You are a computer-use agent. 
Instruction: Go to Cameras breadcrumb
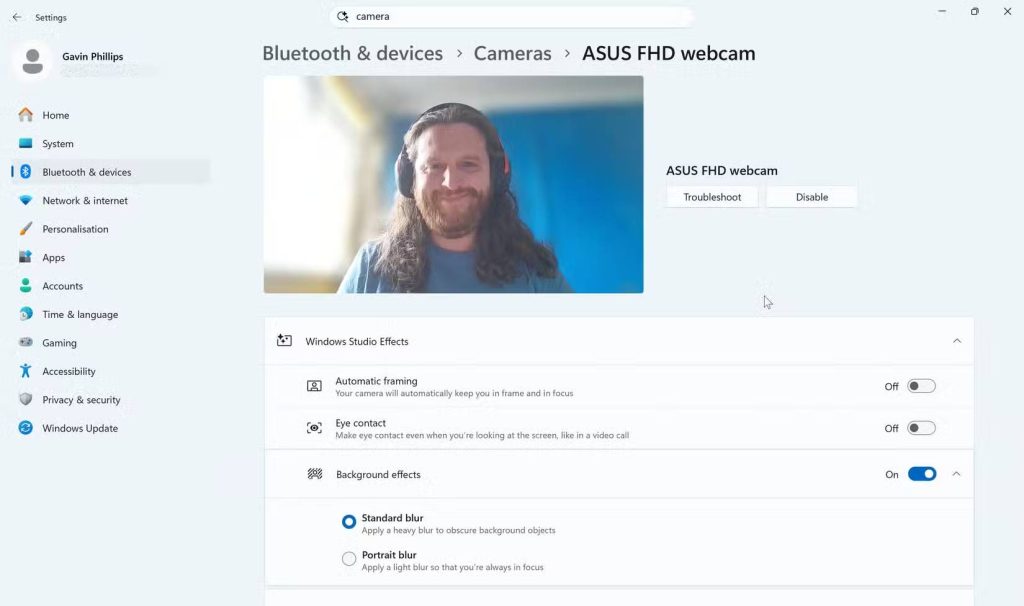[513, 53]
